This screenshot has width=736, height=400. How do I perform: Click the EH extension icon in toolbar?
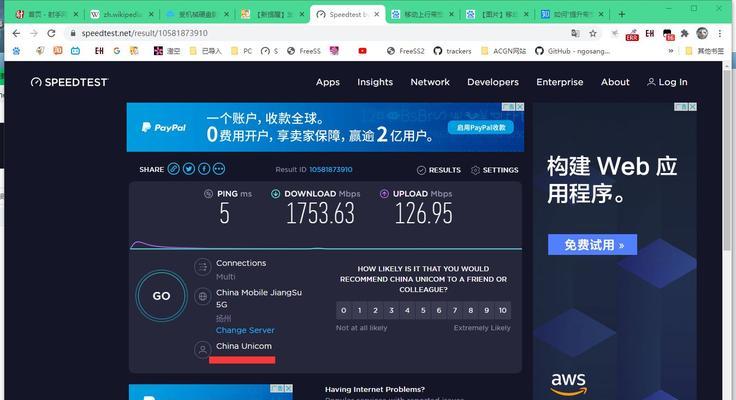[x=650, y=33]
